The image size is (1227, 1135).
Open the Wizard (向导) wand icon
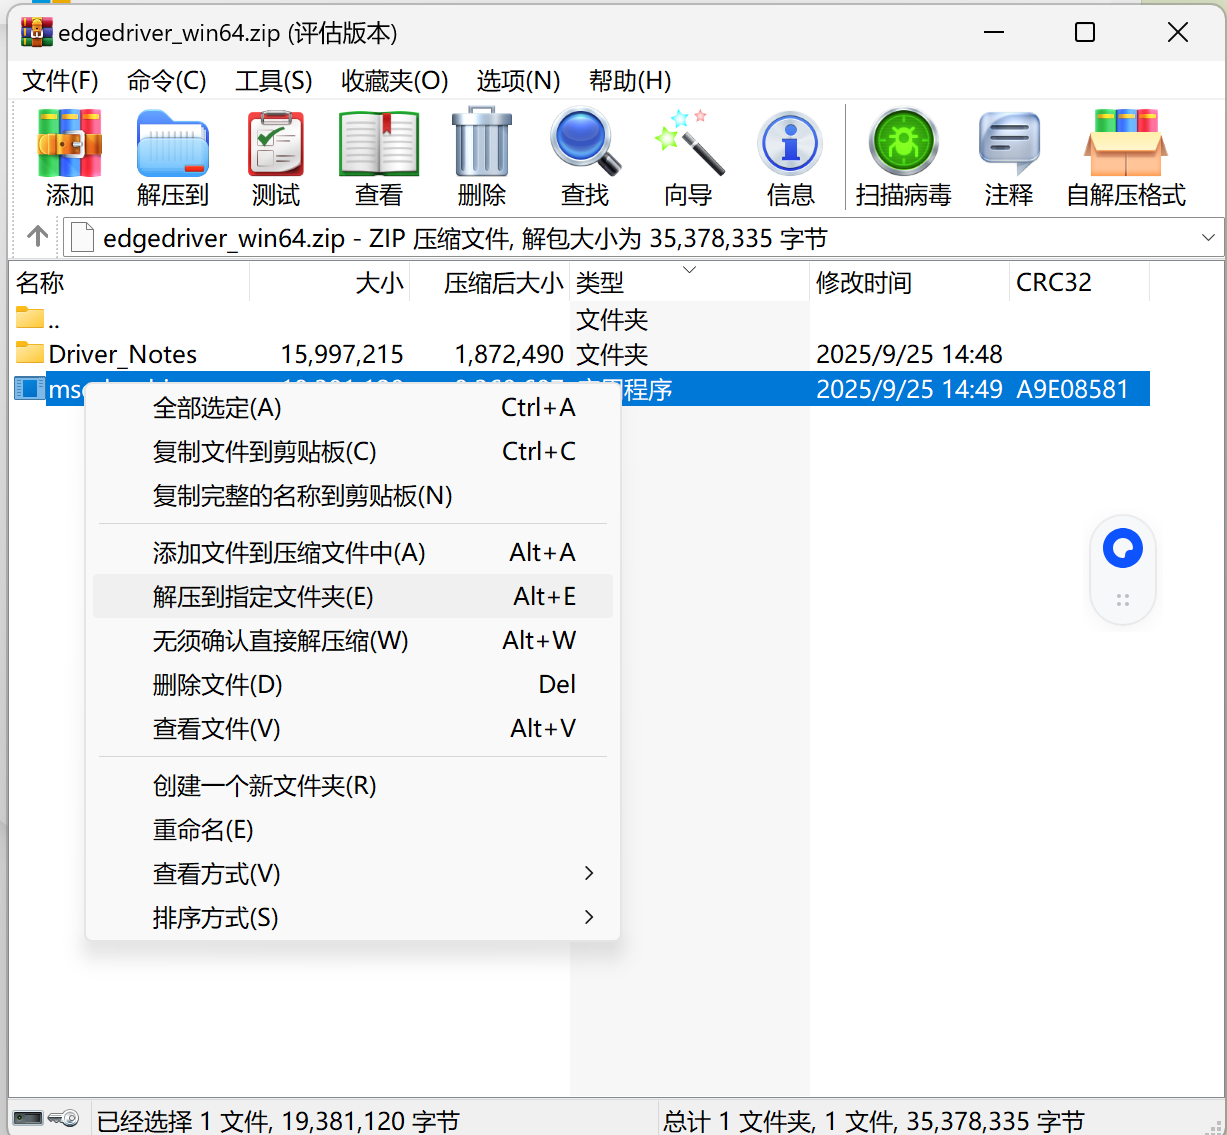coord(688,143)
